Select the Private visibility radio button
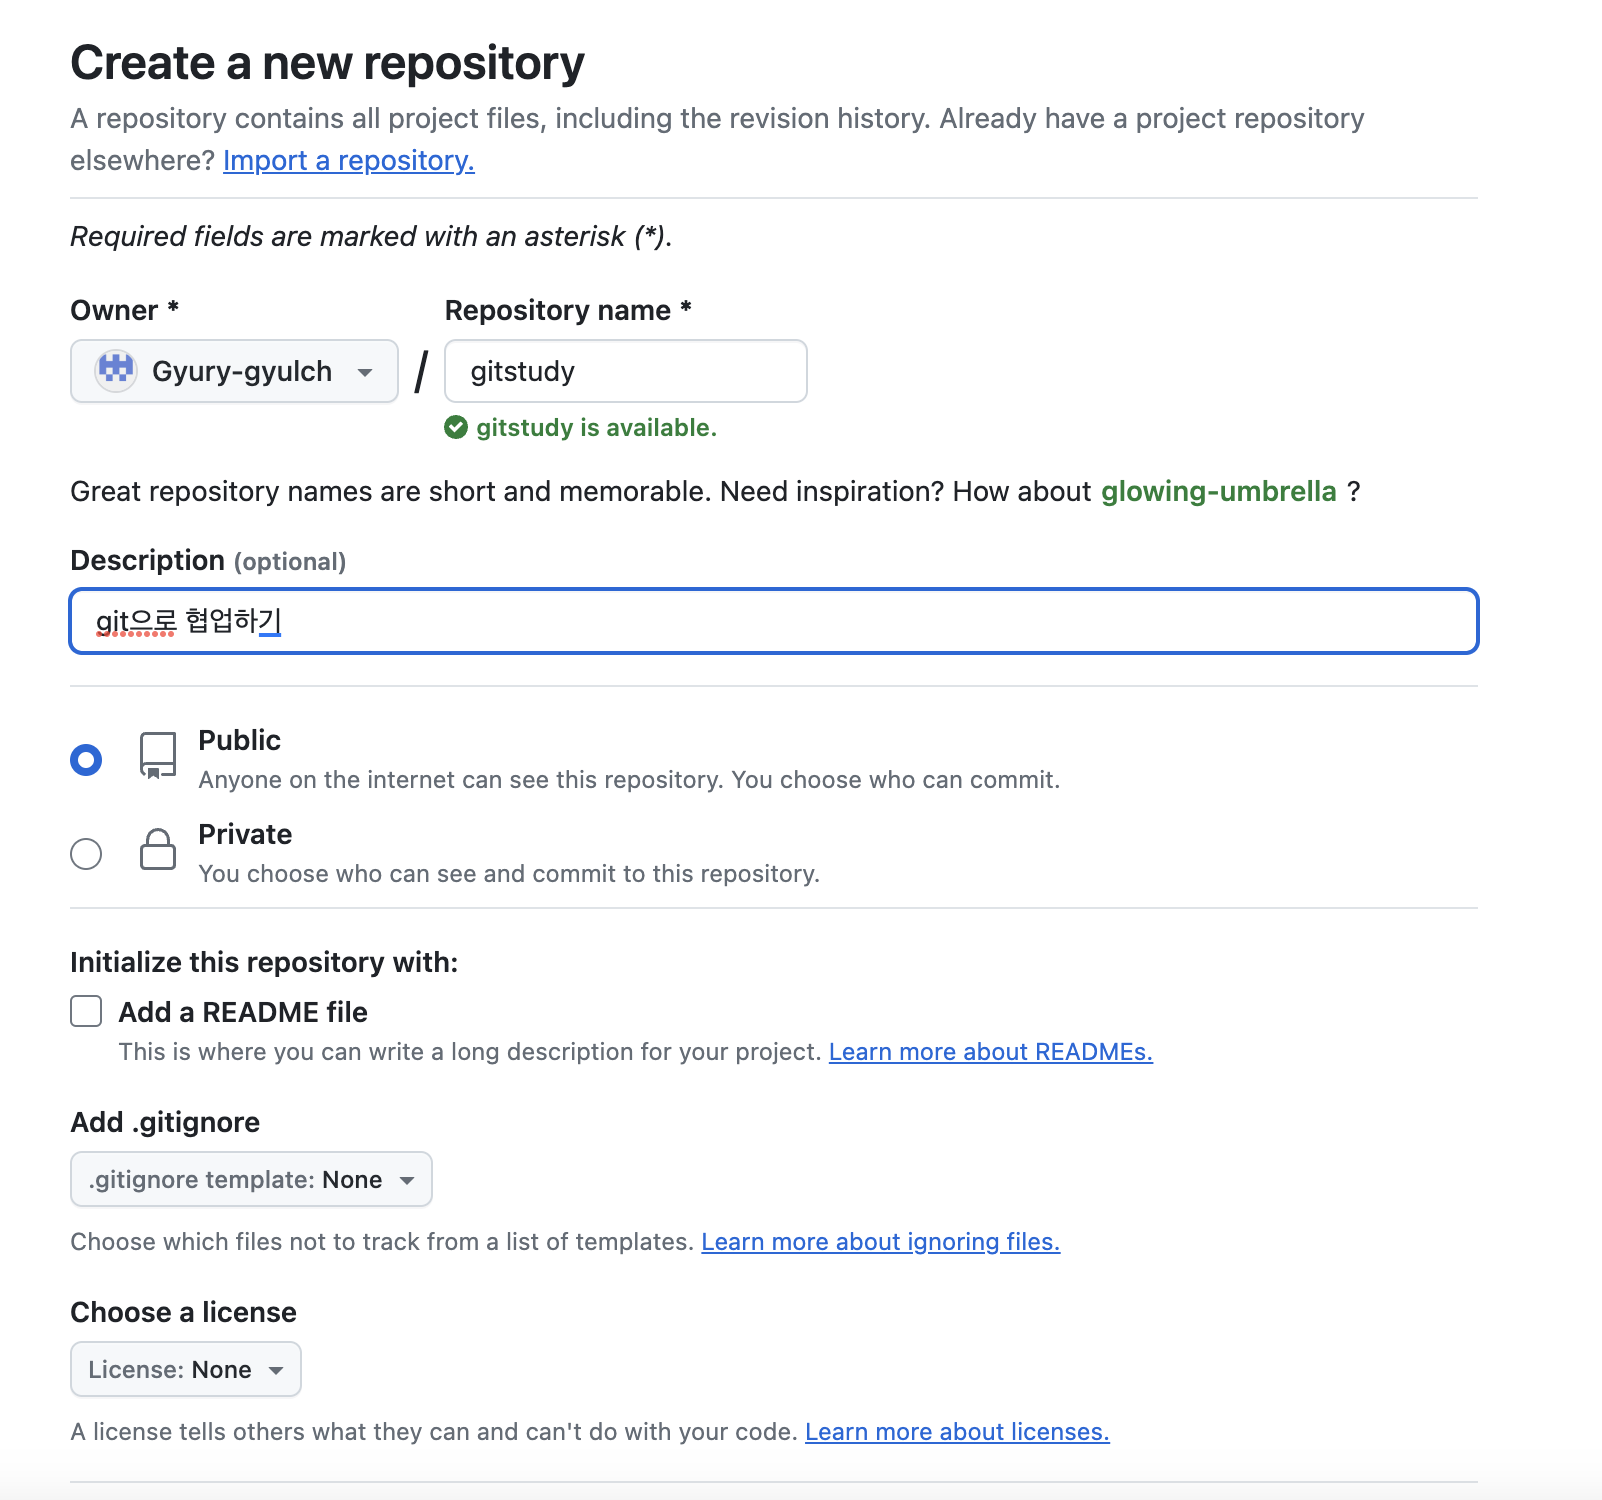 click(x=86, y=854)
